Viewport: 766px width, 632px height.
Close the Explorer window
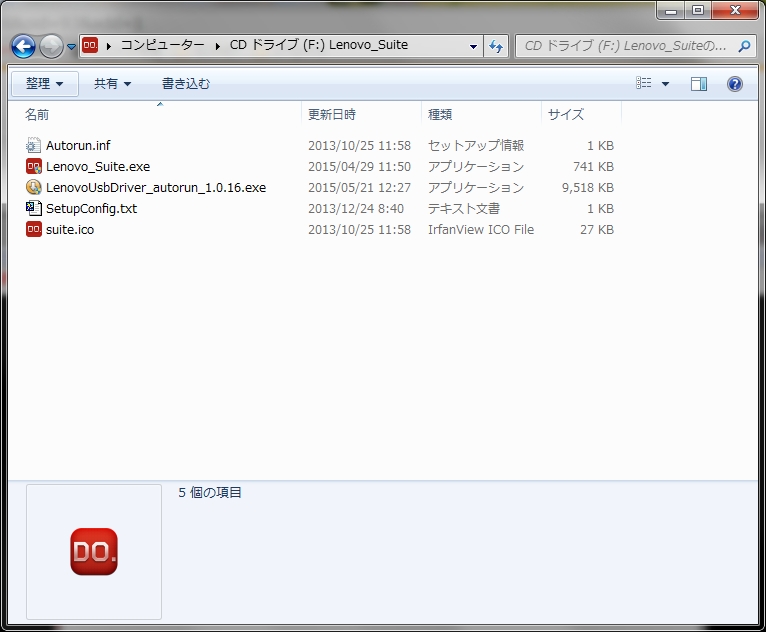(x=735, y=10)
